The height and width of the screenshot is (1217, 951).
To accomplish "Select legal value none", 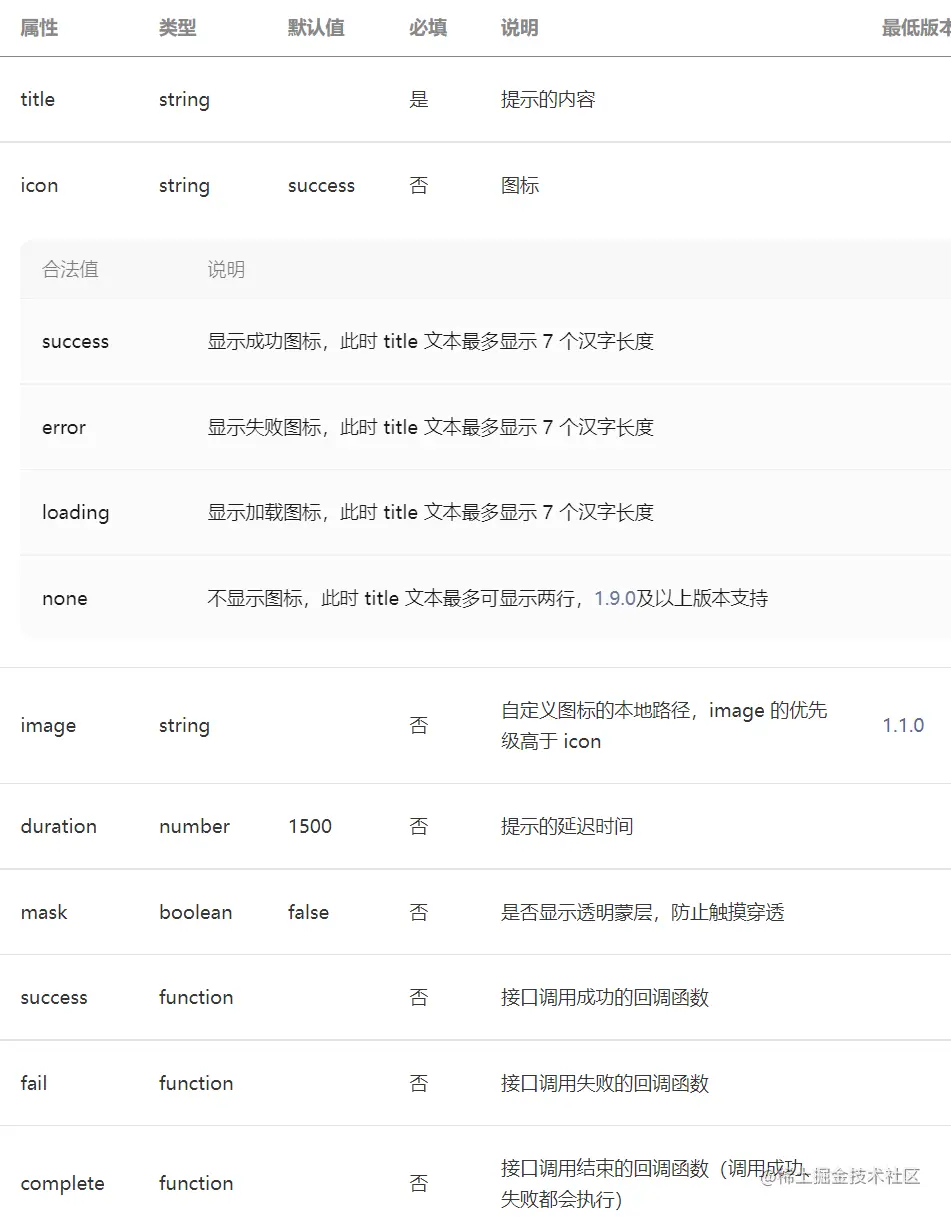I will coord(64,598).
